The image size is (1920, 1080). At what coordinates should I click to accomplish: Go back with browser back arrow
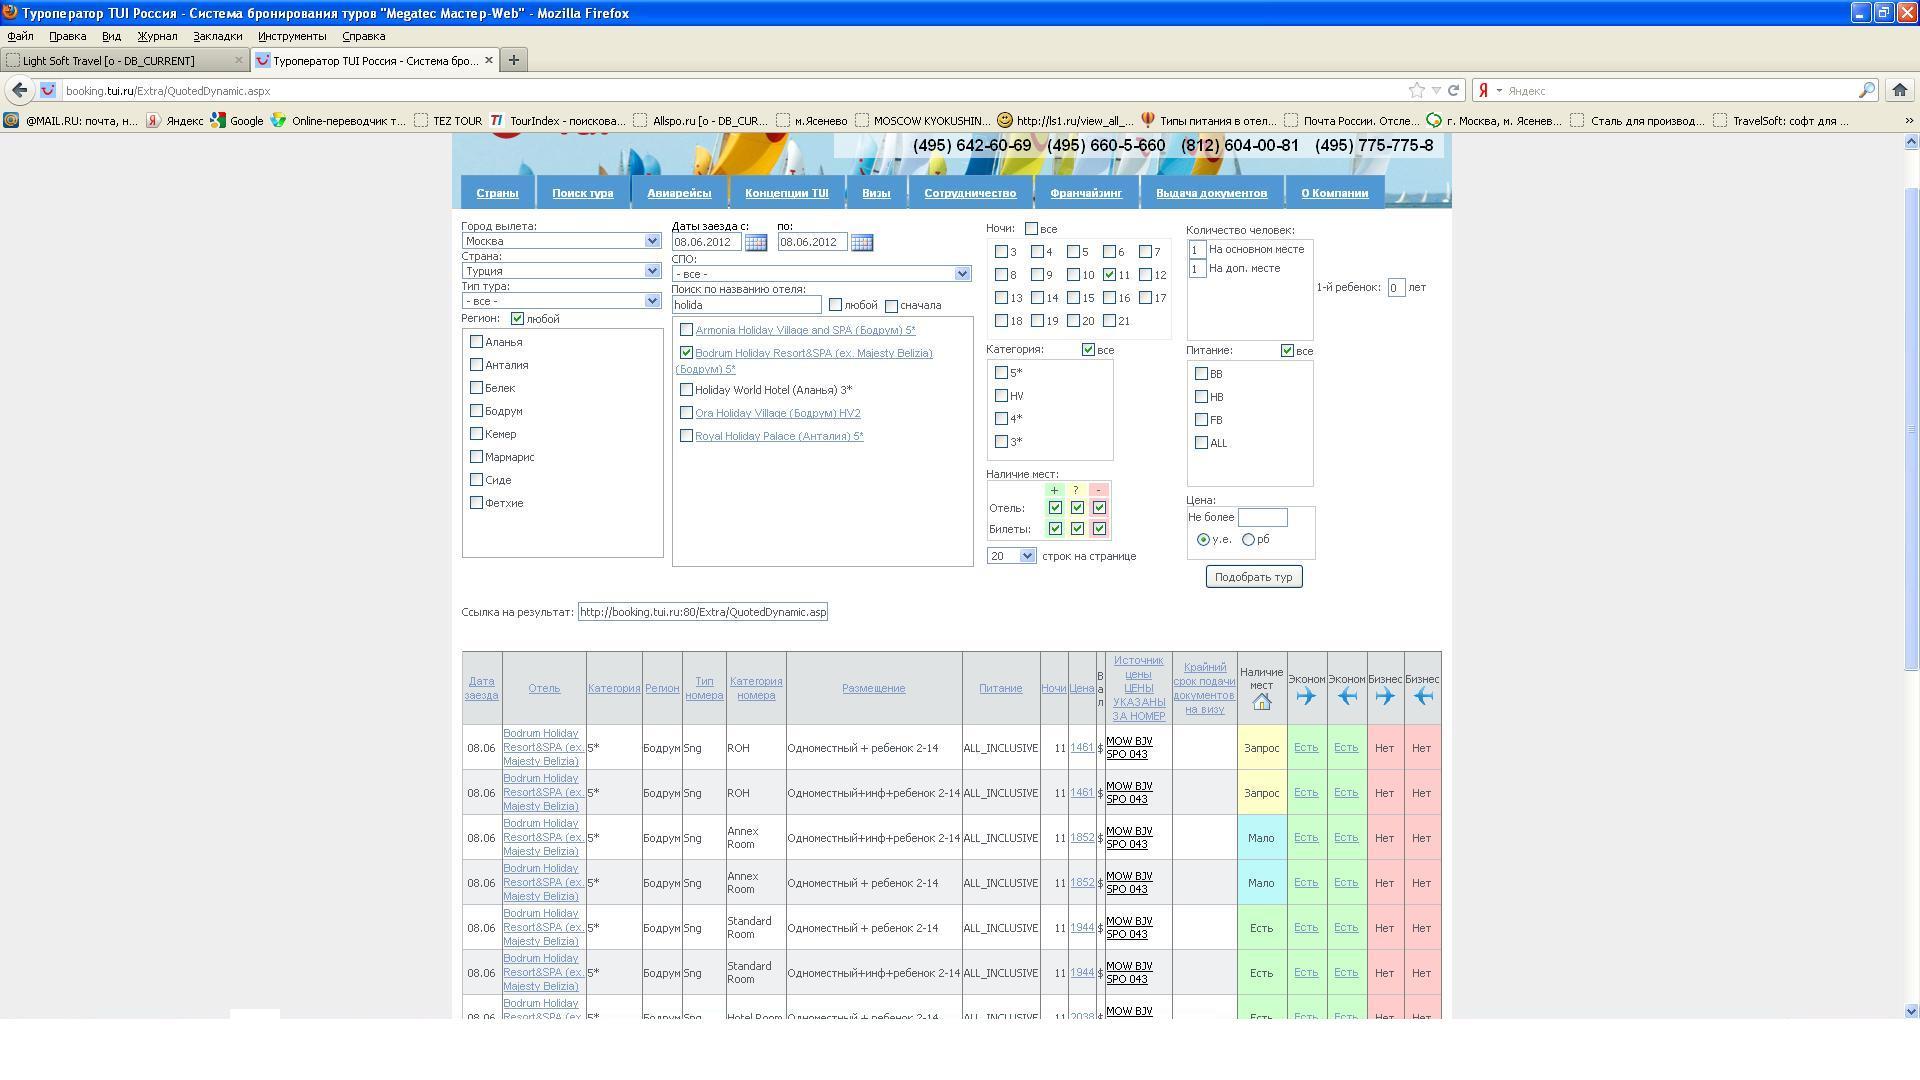(x=19, y=91)
